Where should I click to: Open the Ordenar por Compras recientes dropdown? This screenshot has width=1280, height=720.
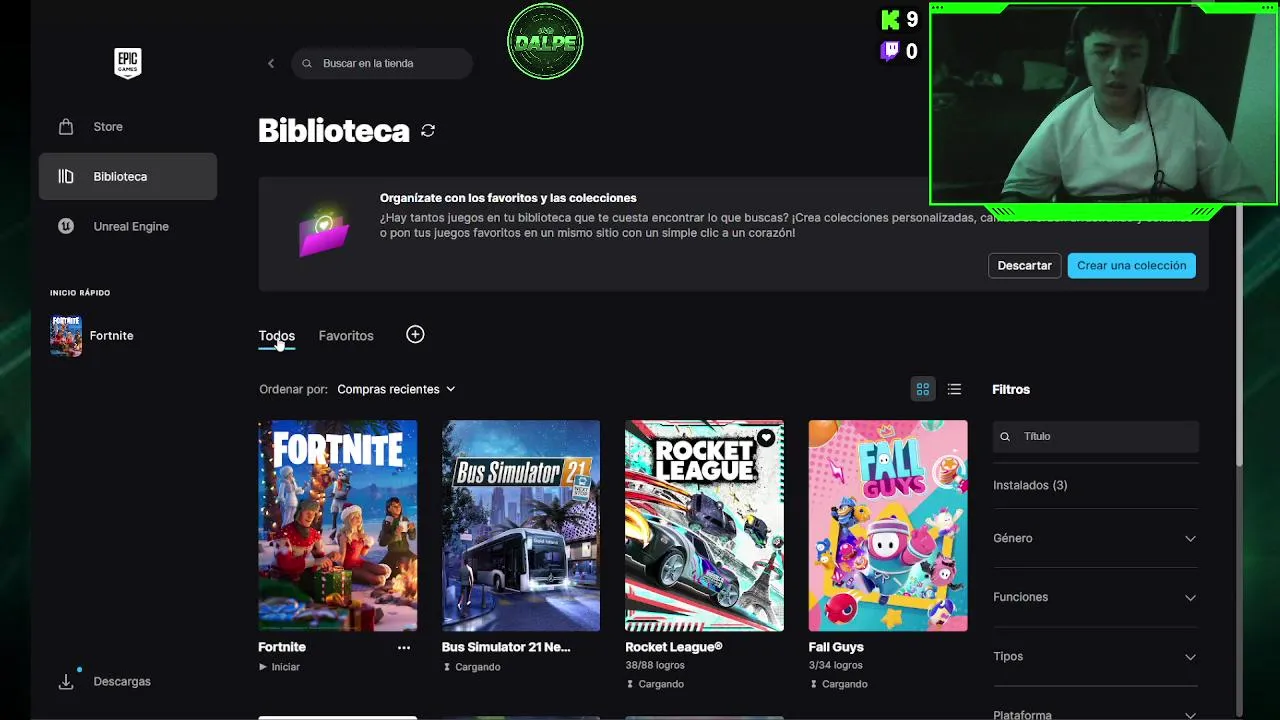[396, 389]
